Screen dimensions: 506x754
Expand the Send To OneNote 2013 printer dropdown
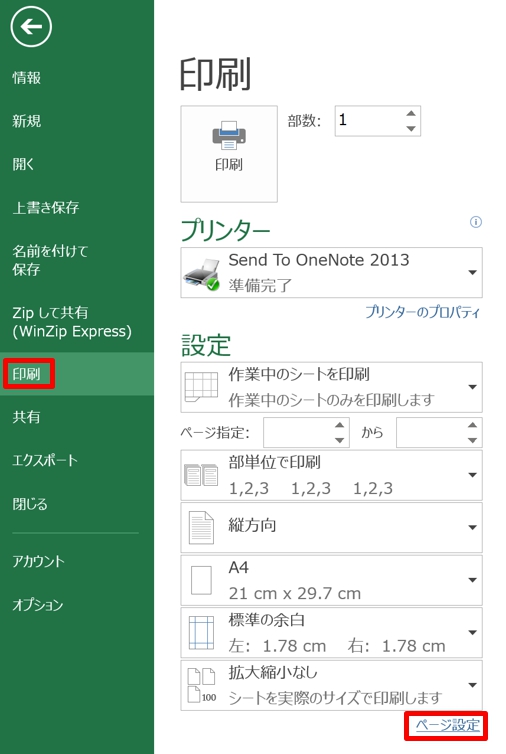[x=472, y=273]
